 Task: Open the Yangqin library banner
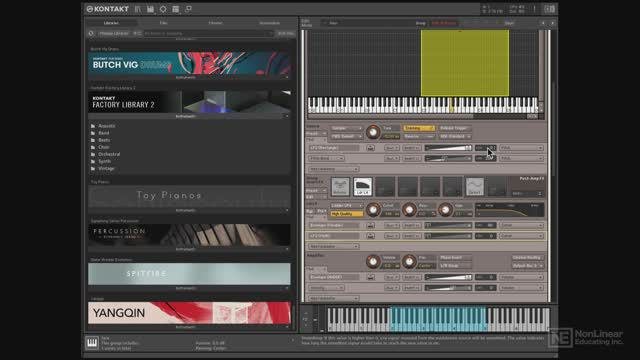pyautogui.click(x=189, y=313)
